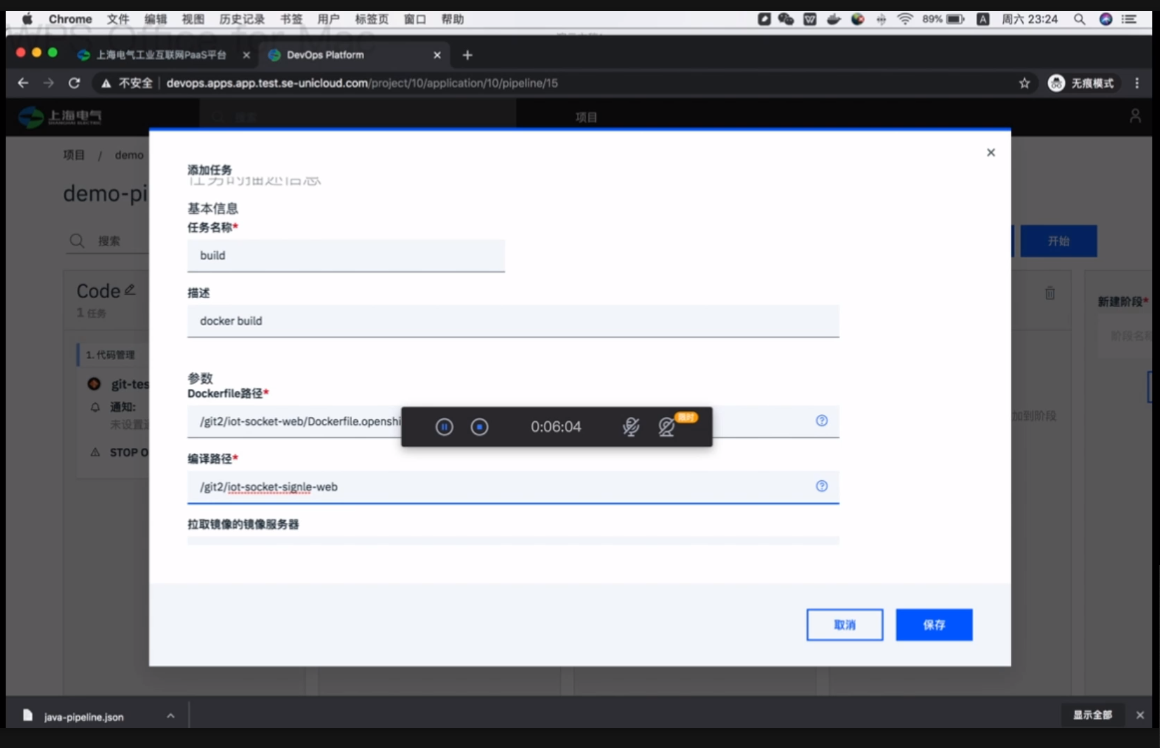Viewport: 1160px width, 748px height.
Task: Open Chrome's three-dot menu
Action: [x=1137, y=83]
